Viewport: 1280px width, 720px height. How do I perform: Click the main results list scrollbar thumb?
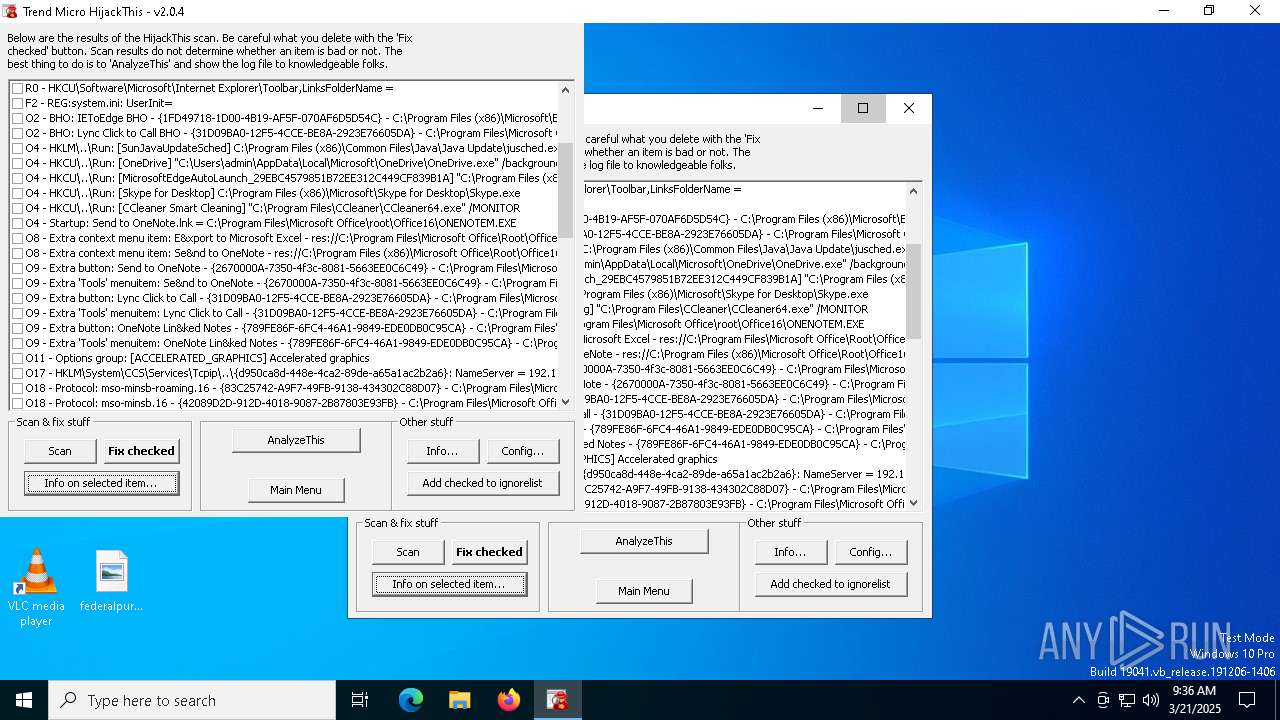[x=565, y=190]
